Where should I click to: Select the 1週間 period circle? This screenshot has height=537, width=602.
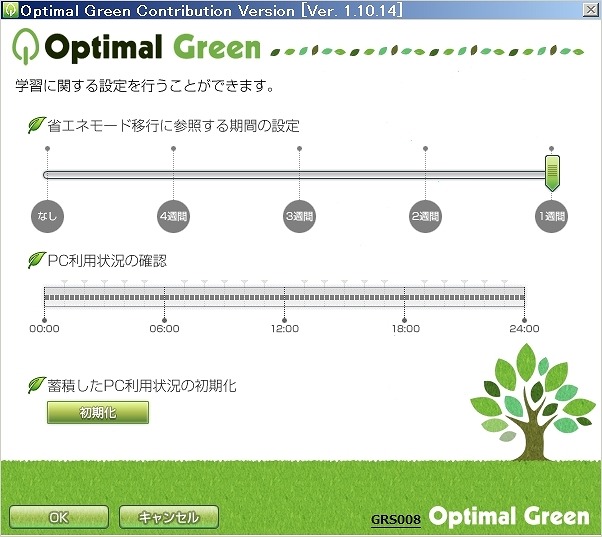click(551, 216)
